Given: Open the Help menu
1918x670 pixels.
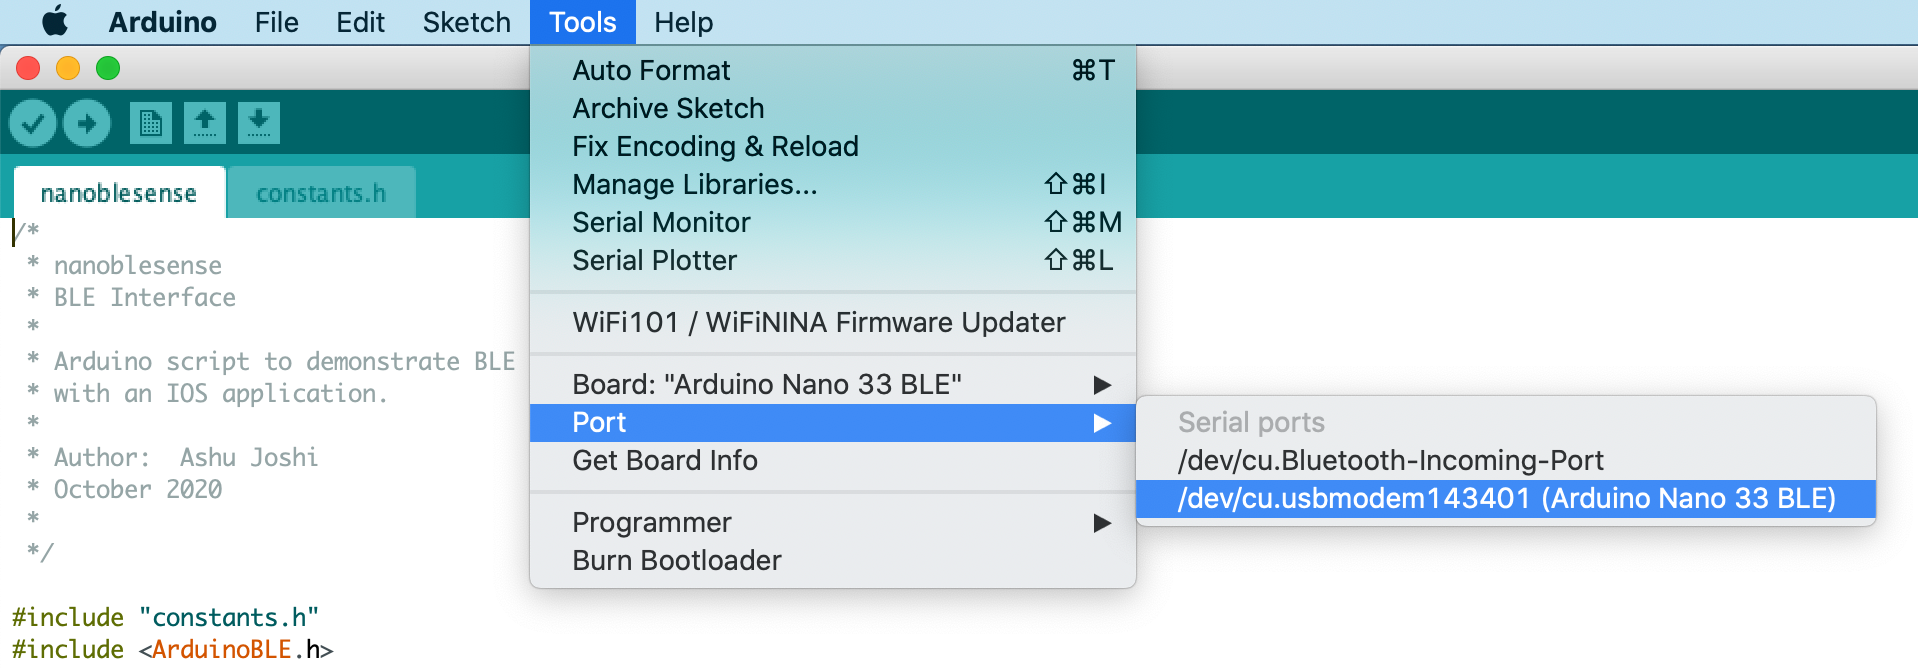Looking at the screenshot, I should point(684,22).
